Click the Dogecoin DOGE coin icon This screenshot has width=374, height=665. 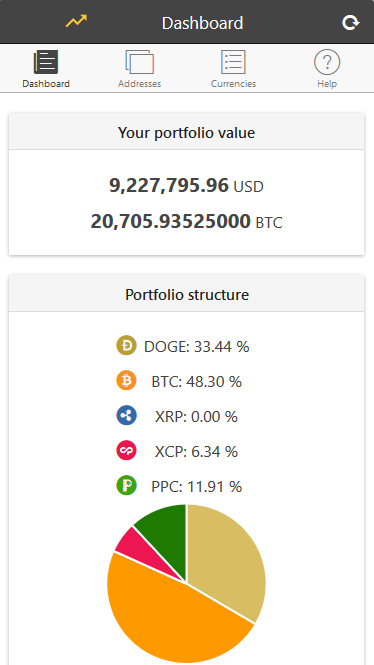126,346
